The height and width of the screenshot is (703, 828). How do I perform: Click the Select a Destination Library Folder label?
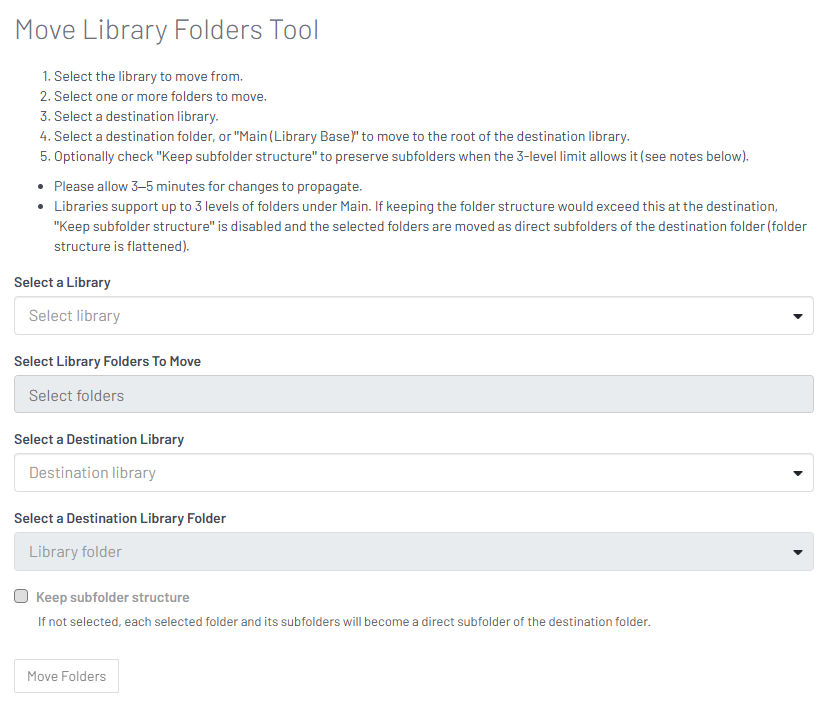pyautogui.click(x=120, y=518)
